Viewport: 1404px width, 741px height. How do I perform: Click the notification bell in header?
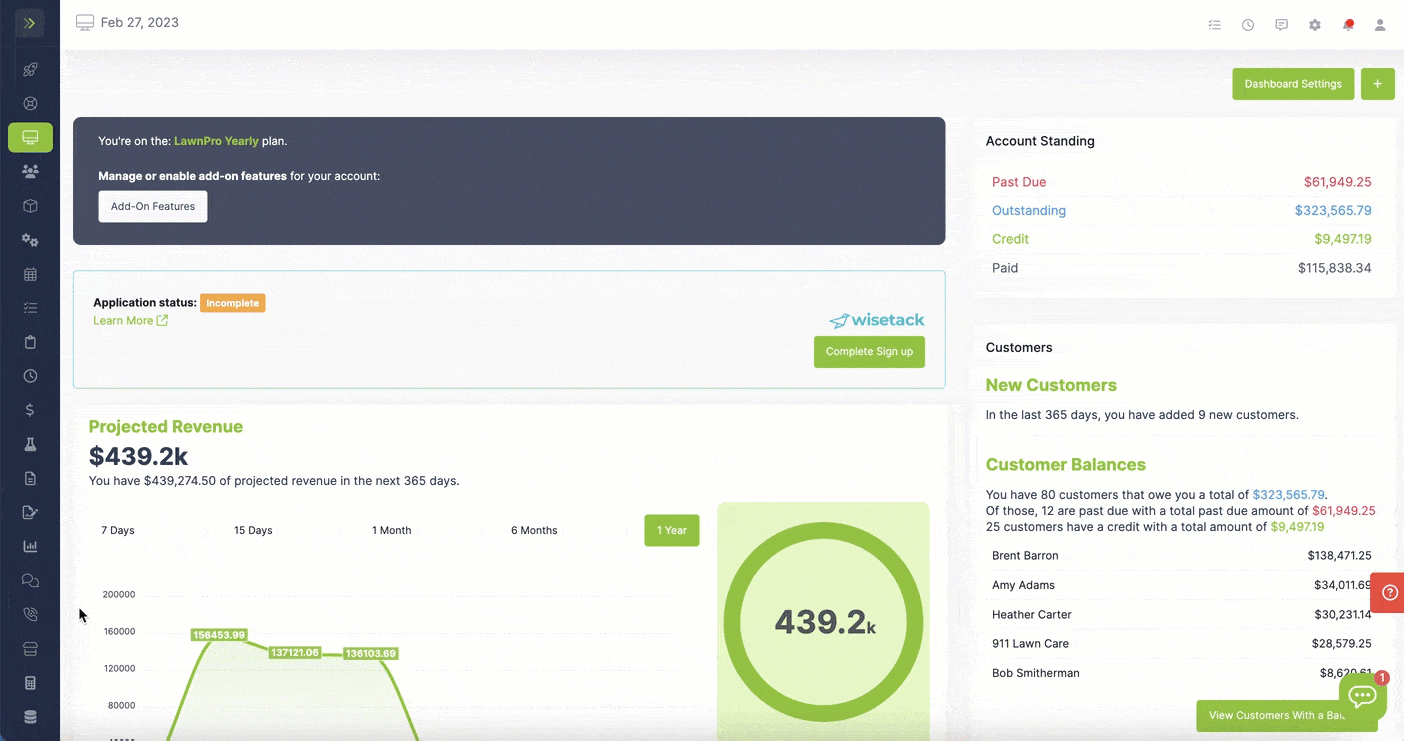pyautogui.click(x=1348, y=25)
